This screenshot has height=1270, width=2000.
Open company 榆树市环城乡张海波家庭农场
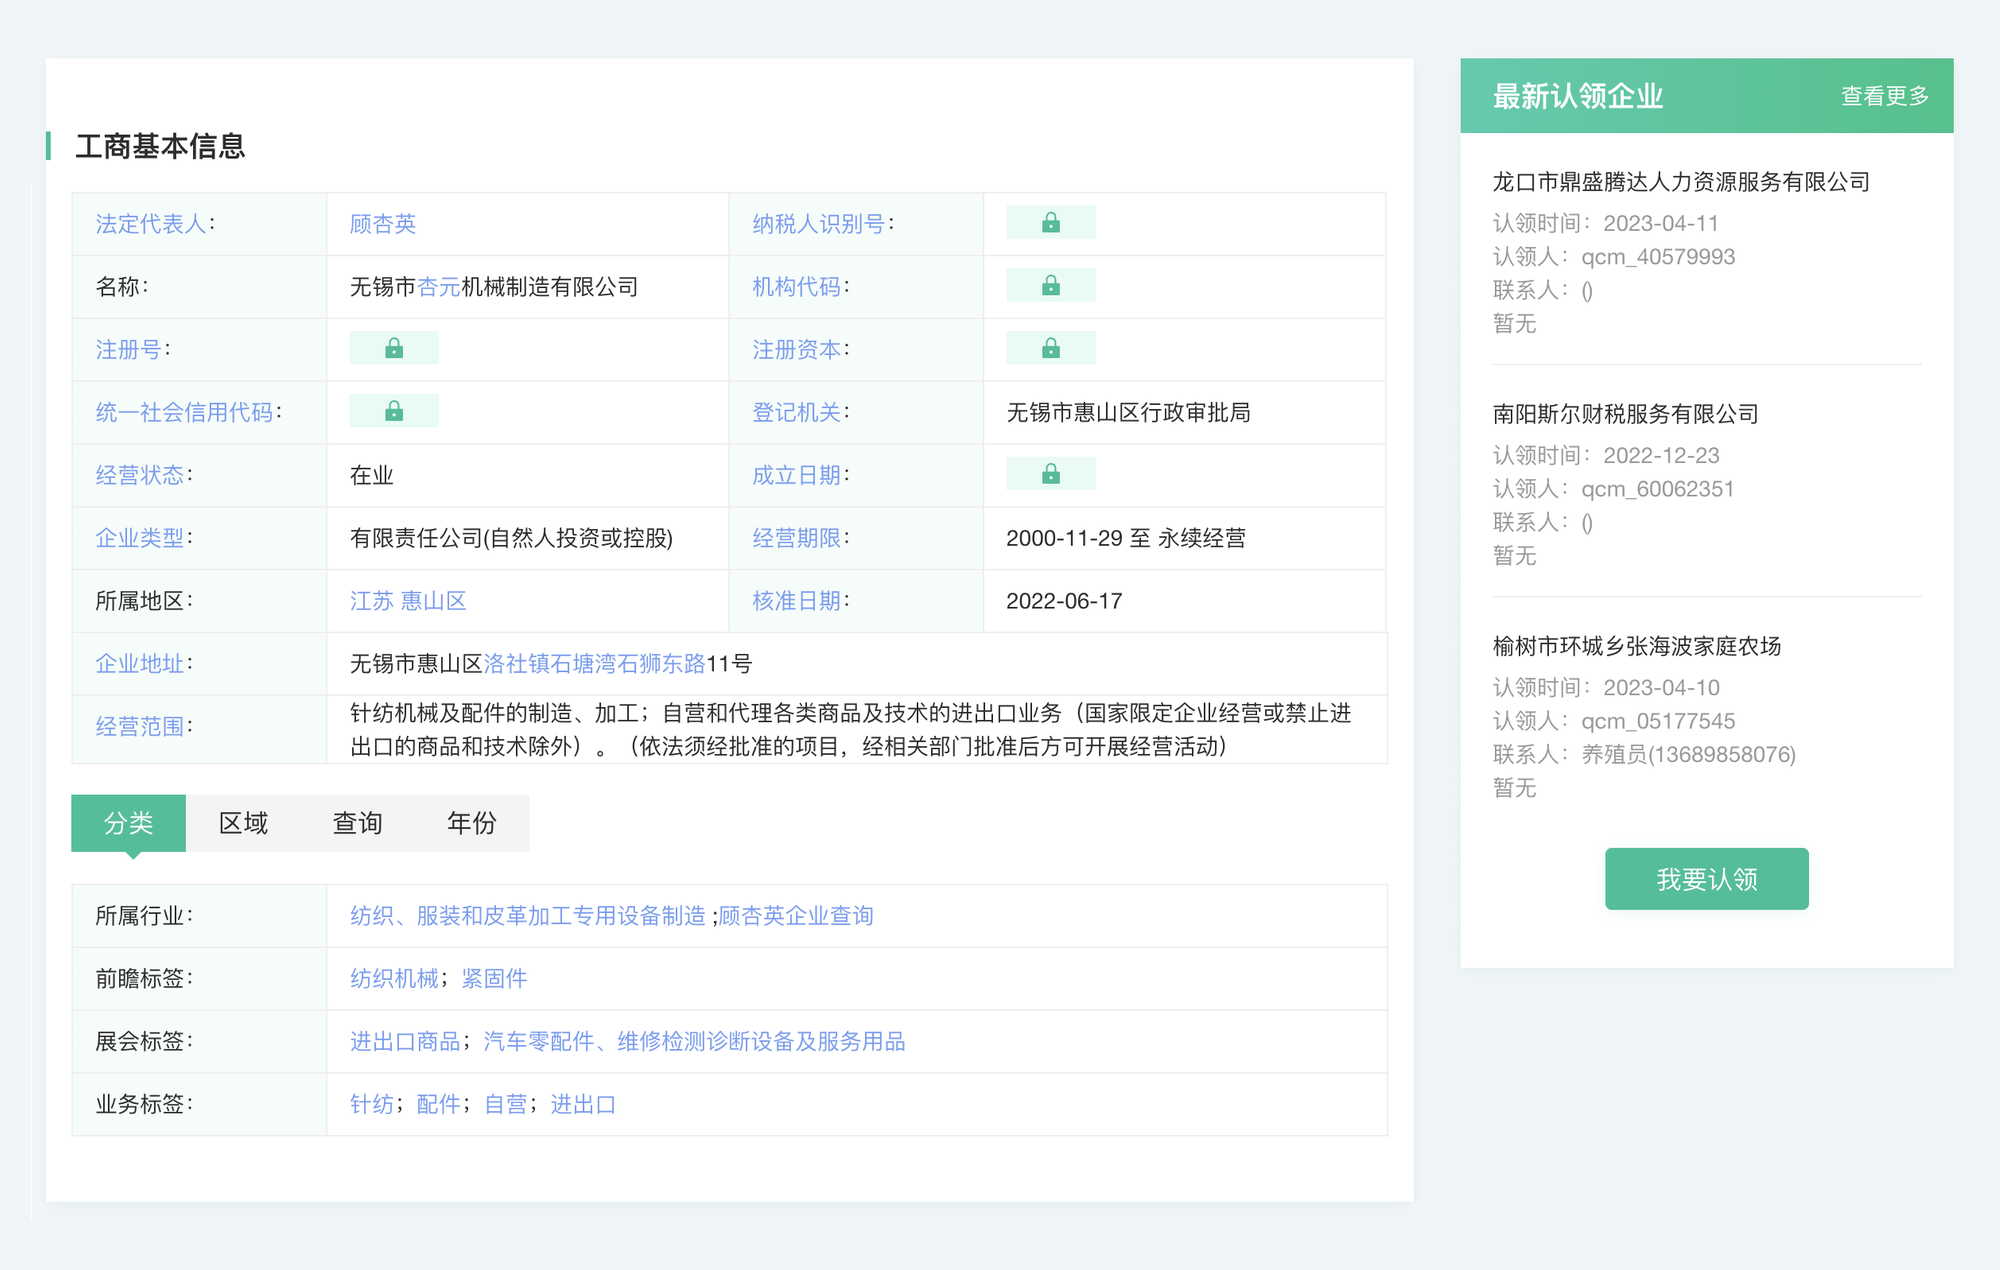(x=1637, y=646)
